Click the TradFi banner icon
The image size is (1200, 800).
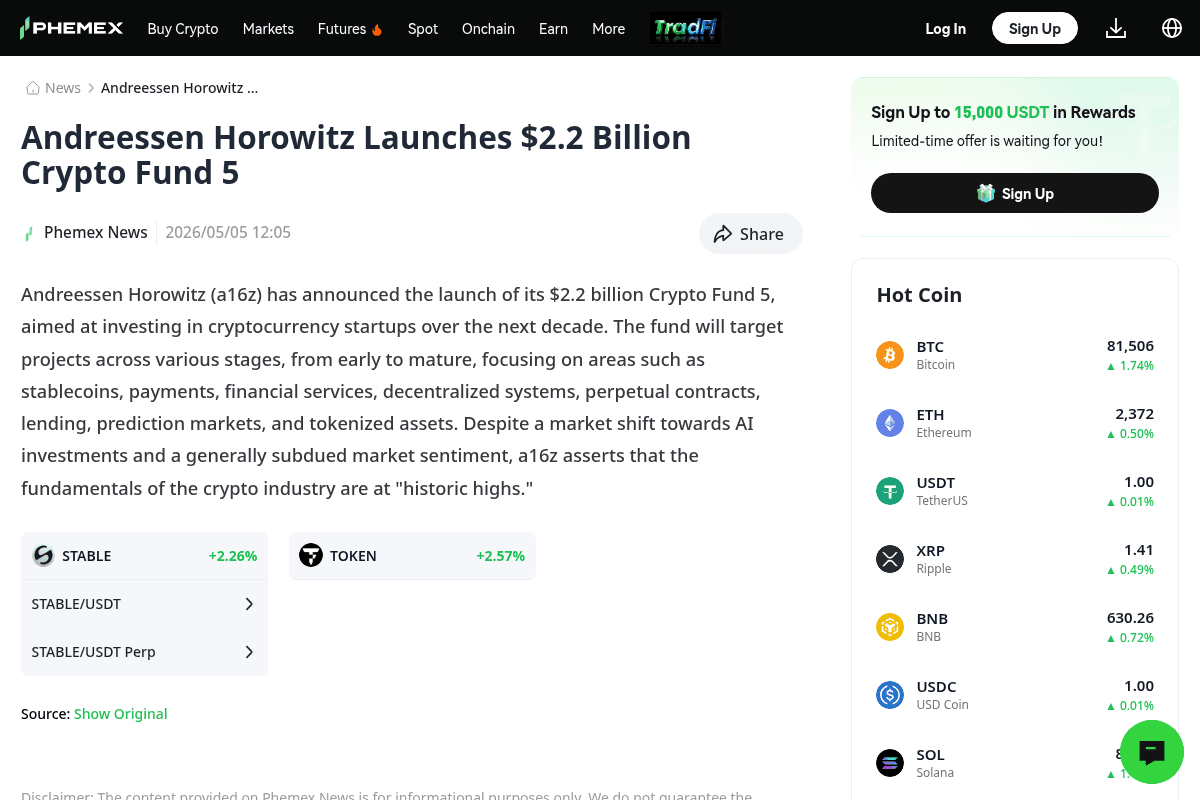[x=685, y=28]
